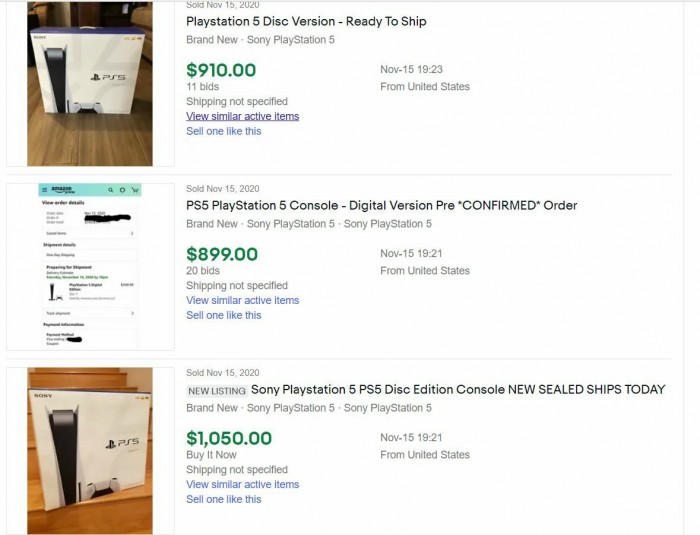Click the shopping cart icon in Amazon screenshot
Image resolution: width=700 pixels, height=535 pixels.
click(134, 189)
